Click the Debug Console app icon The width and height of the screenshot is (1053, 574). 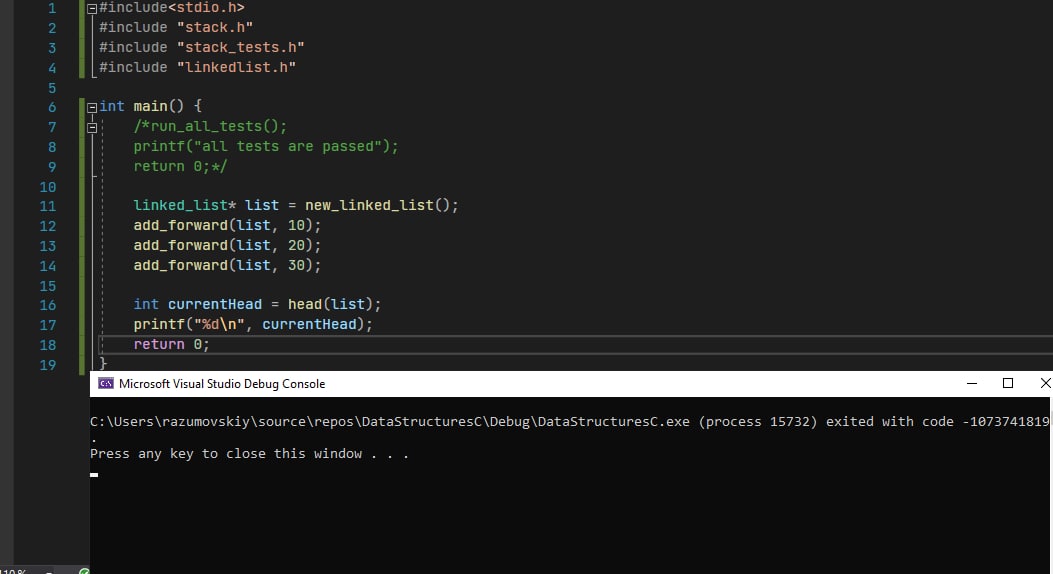pos(106,383)
